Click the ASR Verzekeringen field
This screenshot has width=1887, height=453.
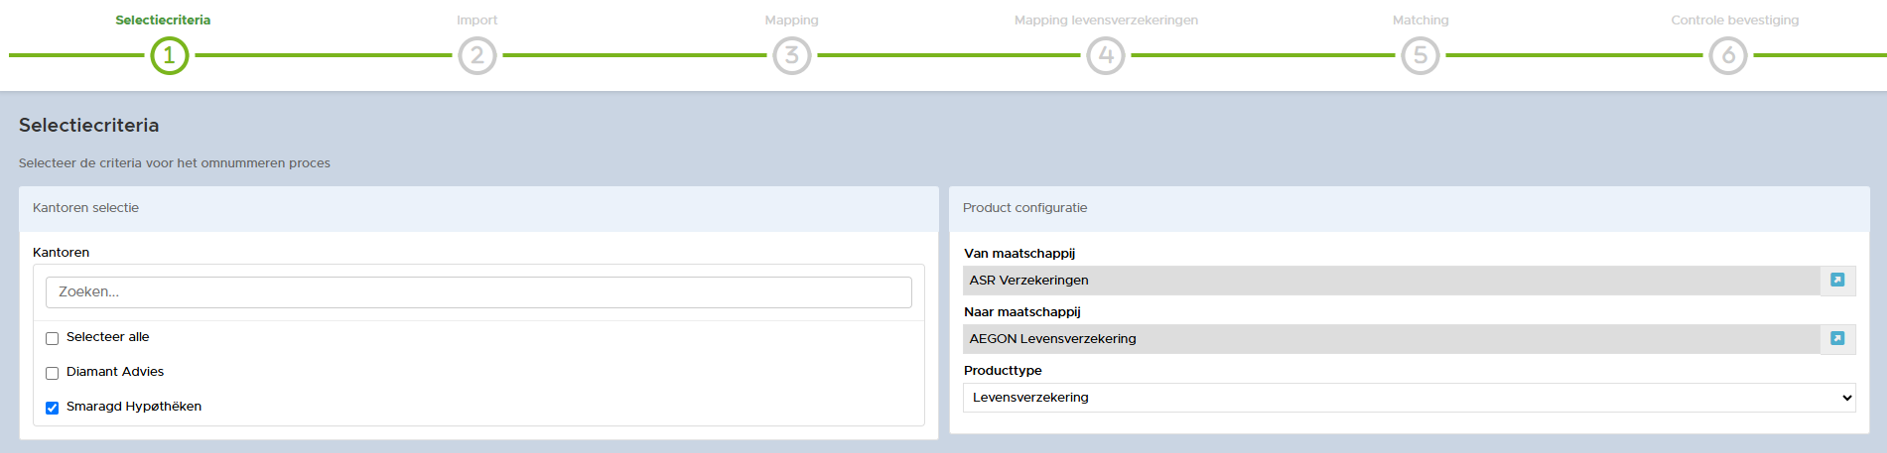[1390, 280]
